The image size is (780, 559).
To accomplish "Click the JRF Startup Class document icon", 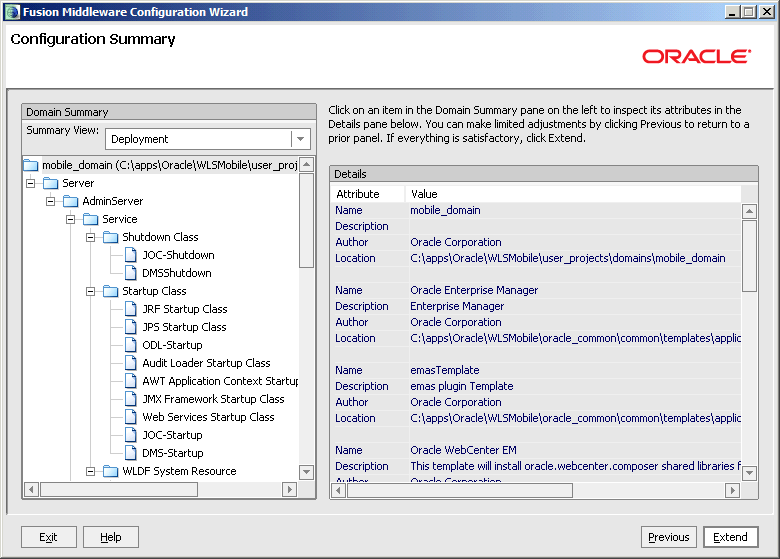I will (131, 309).
